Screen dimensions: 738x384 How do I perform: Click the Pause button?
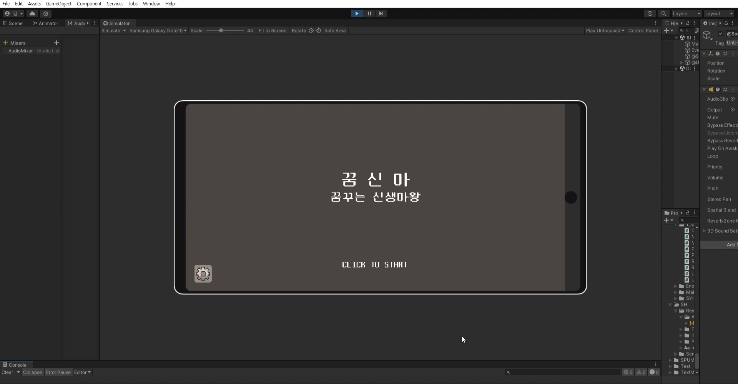click(369, 14)
